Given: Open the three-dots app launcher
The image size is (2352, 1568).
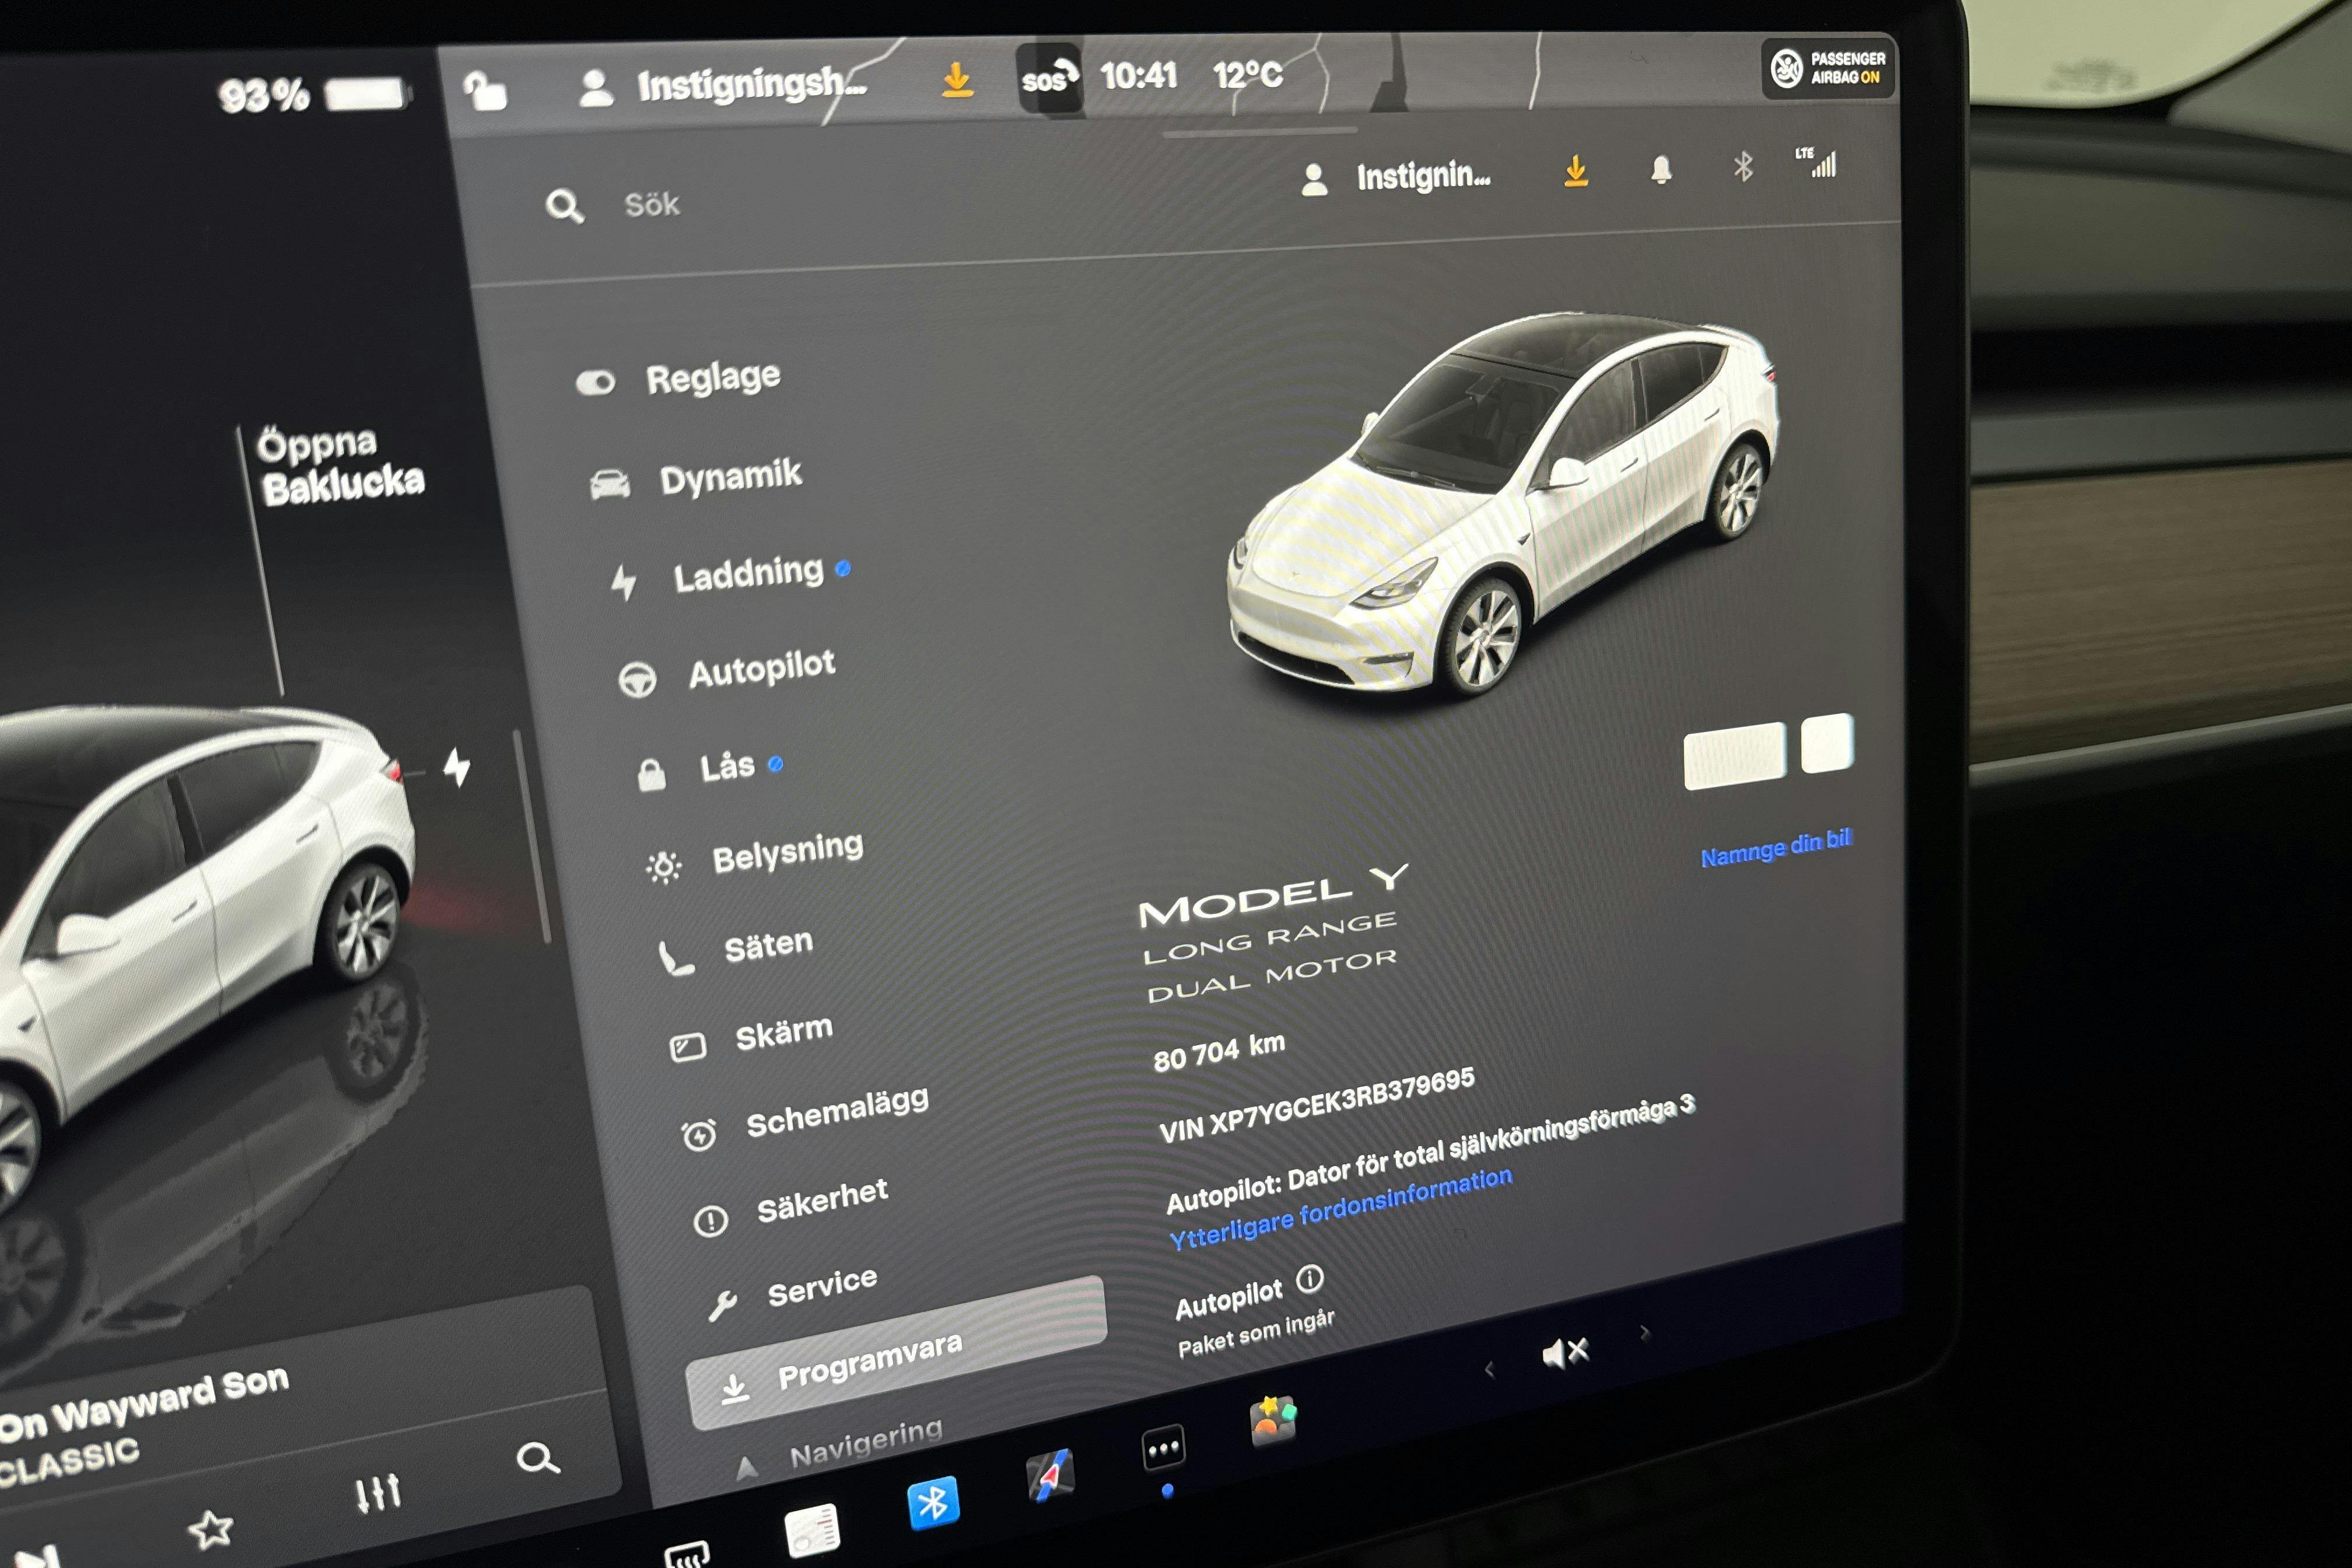Looking at the screenshot, I should point(1164,1448).
